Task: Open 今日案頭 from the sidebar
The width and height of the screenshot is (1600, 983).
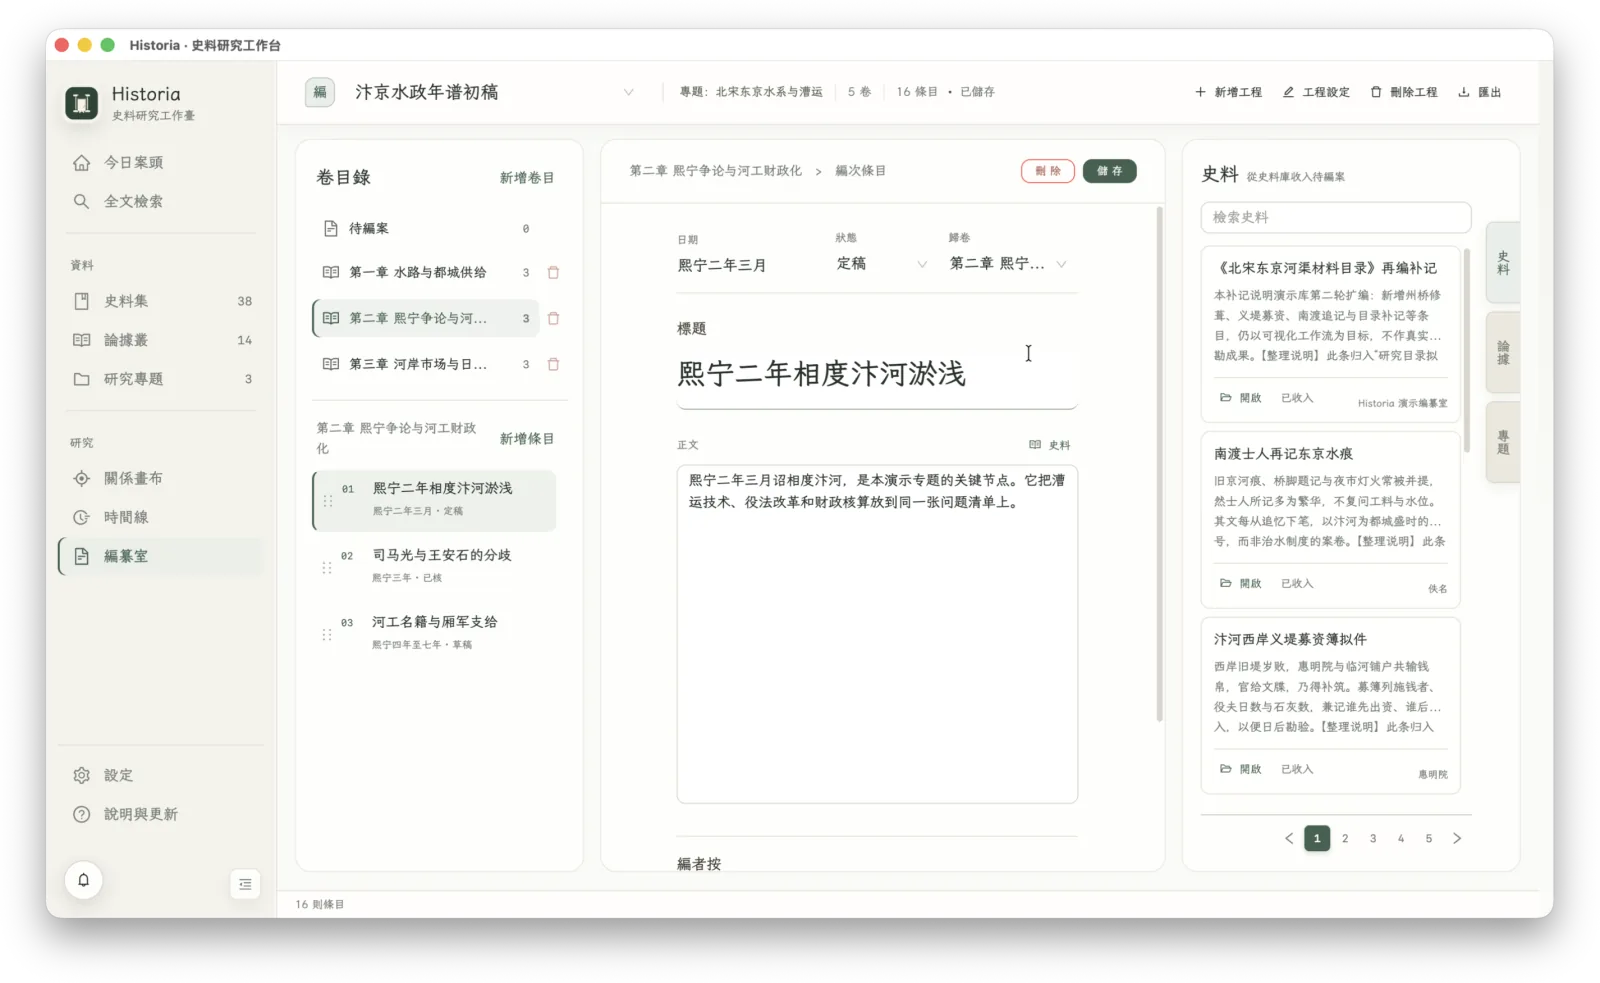Action: tap(160, 162)
